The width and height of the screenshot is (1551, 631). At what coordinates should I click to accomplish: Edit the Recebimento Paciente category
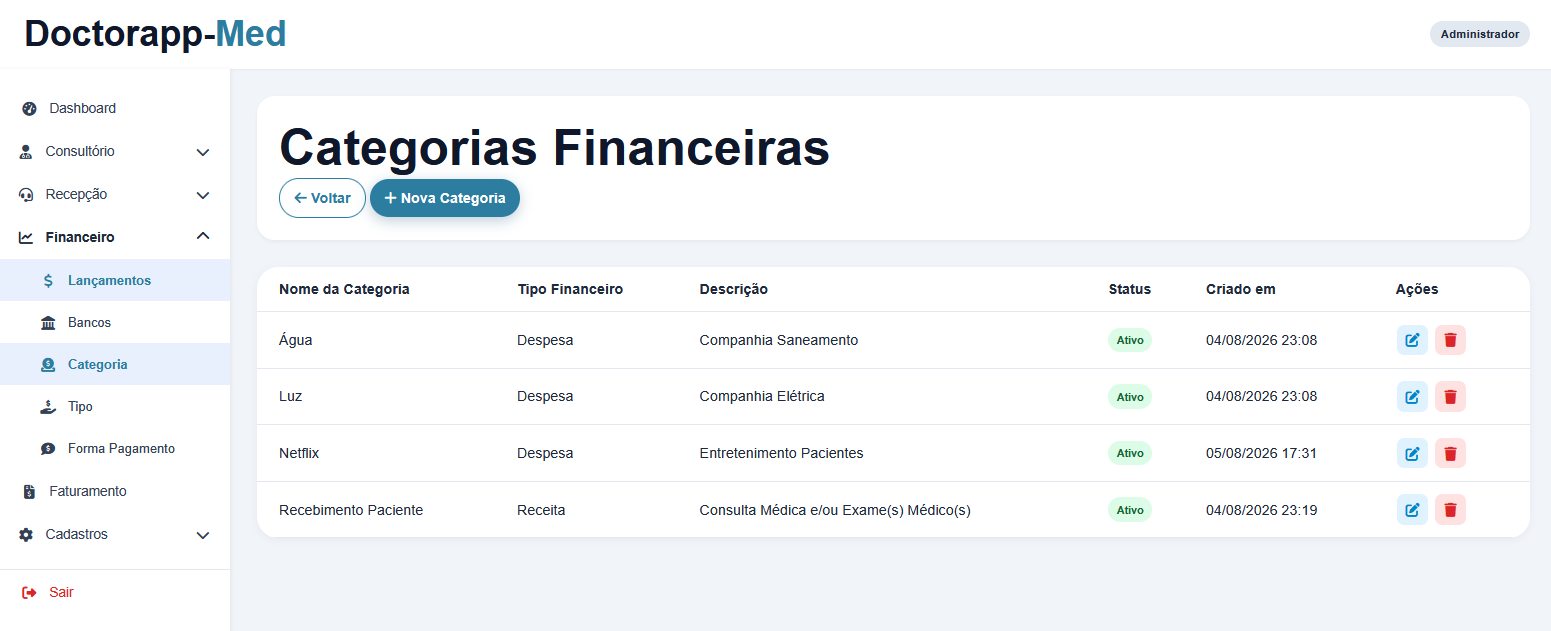point(1412,510)
